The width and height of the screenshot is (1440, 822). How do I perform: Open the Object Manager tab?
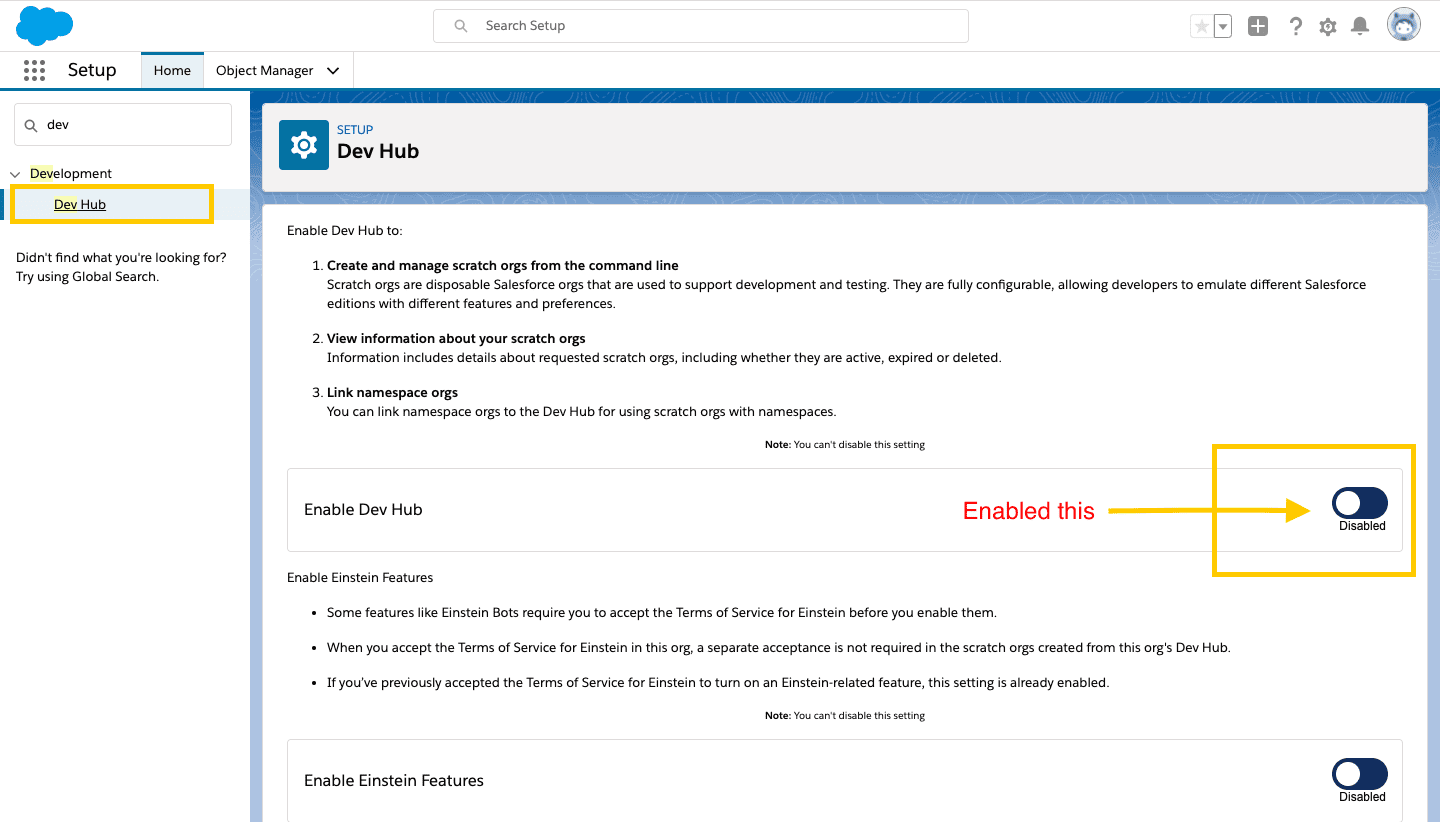coord(265,70)
